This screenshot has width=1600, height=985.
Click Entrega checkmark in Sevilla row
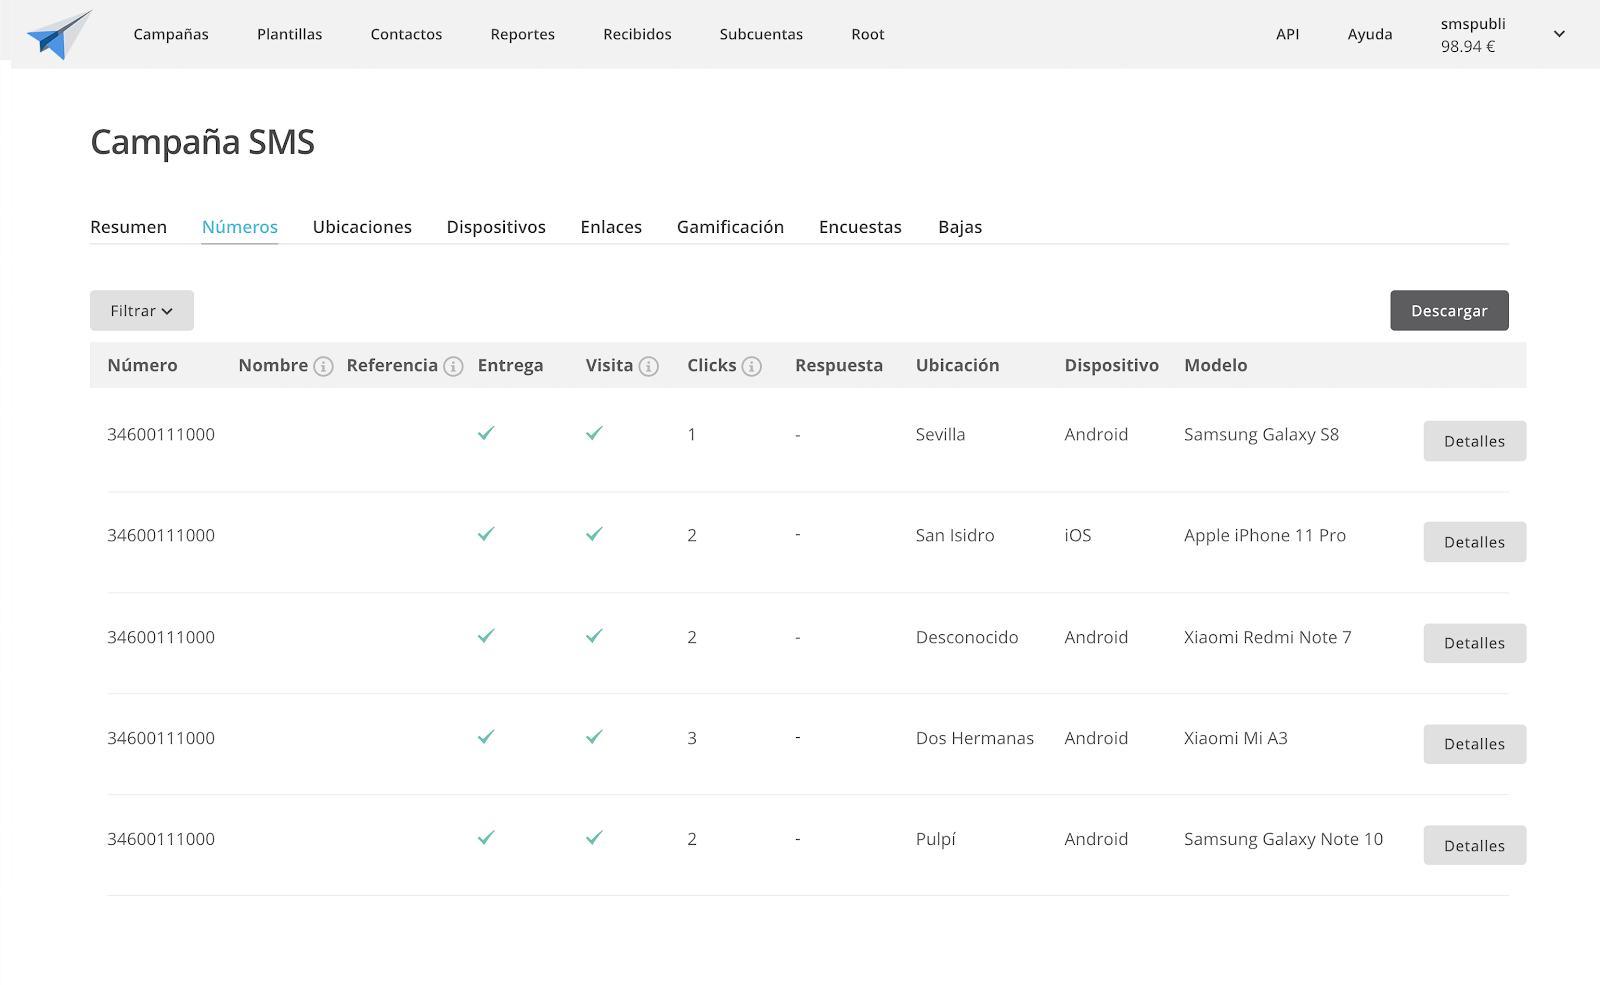click(x=486, y=433)
